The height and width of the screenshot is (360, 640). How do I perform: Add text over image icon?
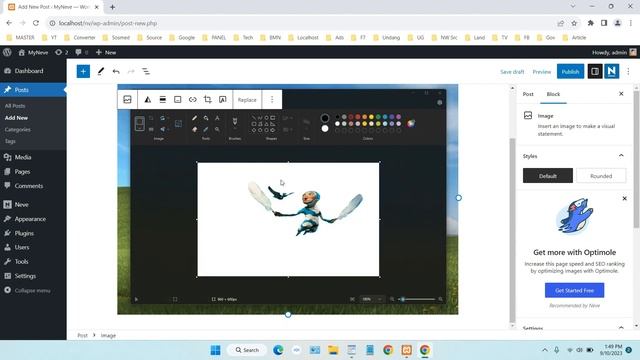[222, 100]
